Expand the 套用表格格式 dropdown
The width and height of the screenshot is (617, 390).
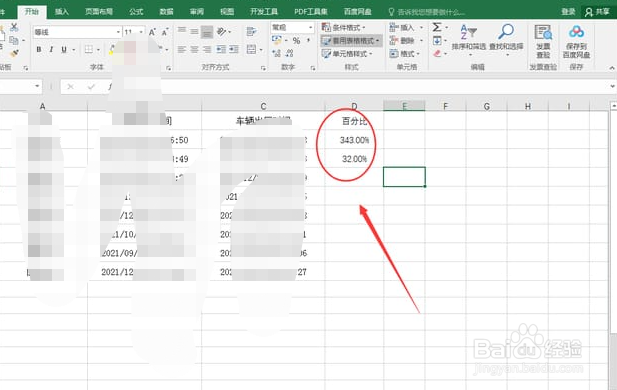tap(377, 41)
